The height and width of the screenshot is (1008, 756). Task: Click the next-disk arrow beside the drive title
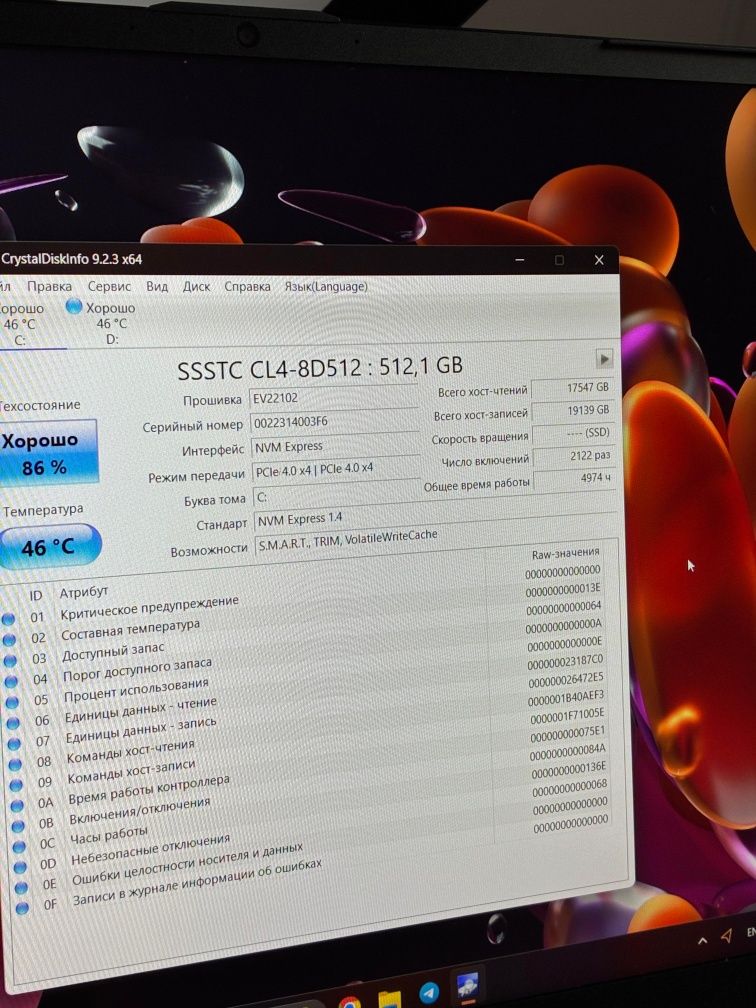point(604,359)
